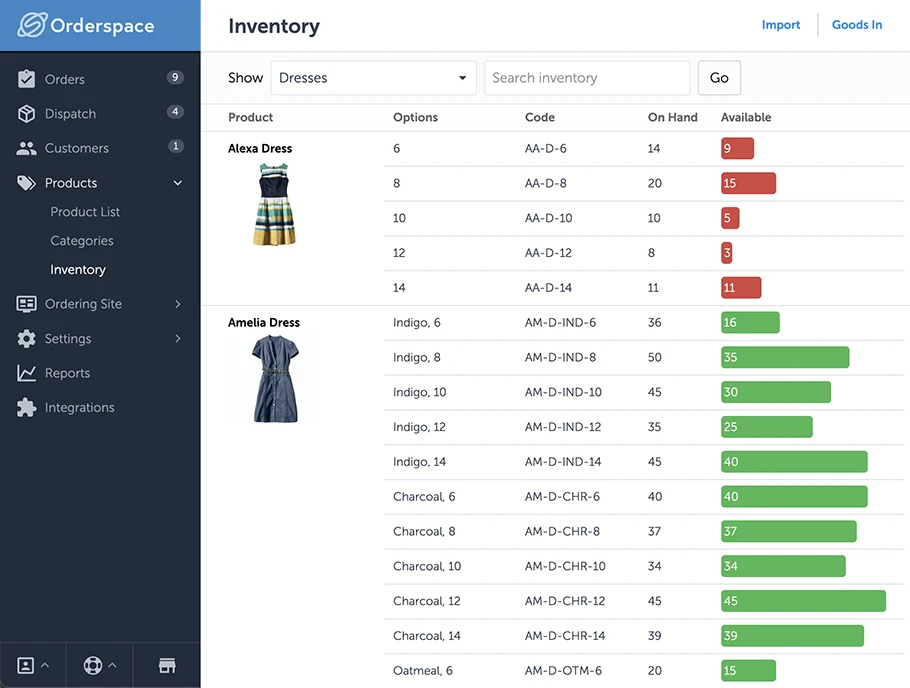Click the Dispatch box icon
The image size is (910, 688).
tap(27, 114)
